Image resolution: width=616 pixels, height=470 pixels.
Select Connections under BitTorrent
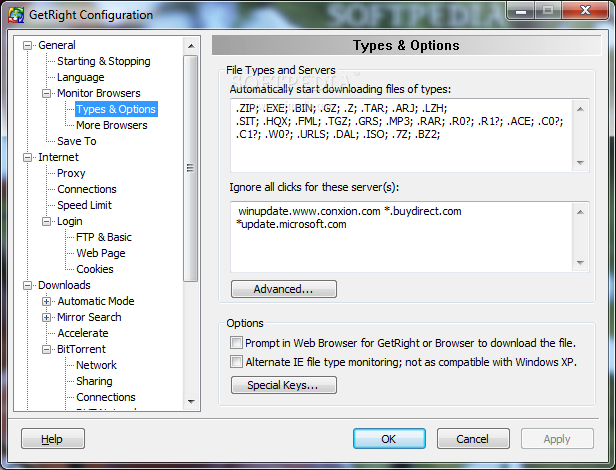(x=106, y=397)
